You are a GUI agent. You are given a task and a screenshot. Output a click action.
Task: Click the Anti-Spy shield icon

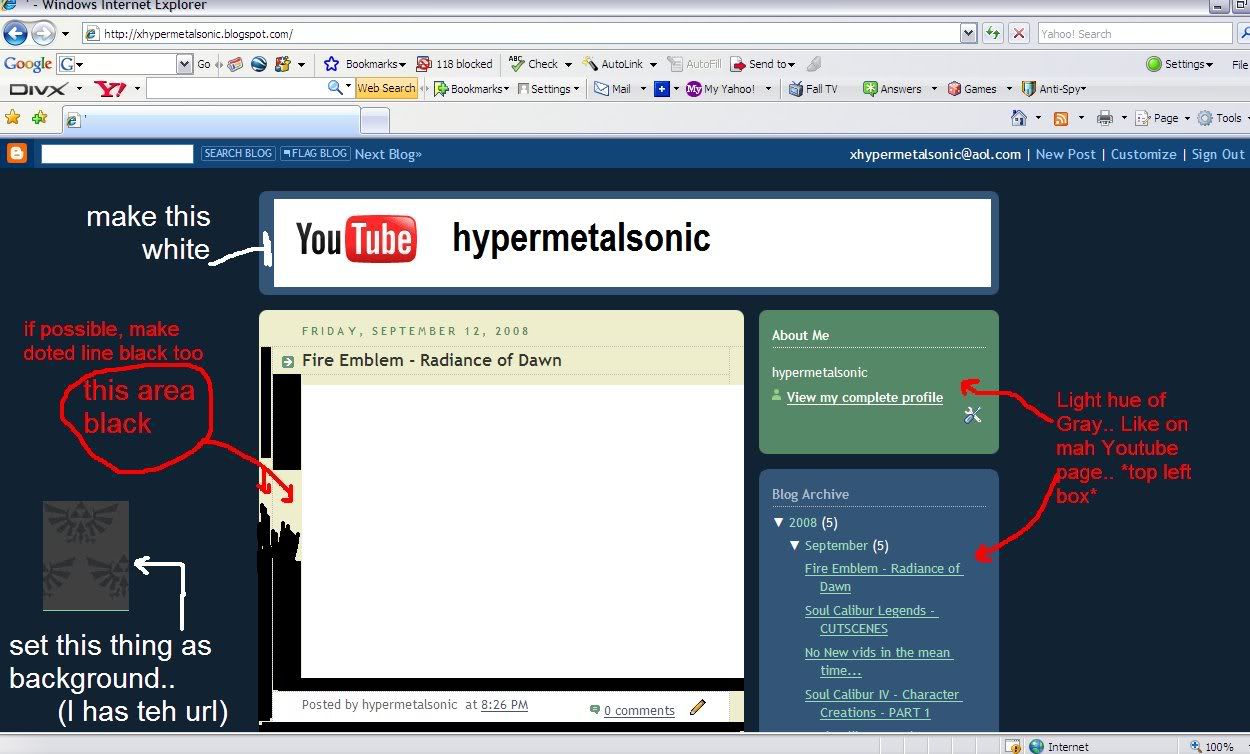(x=1028, y=89)
